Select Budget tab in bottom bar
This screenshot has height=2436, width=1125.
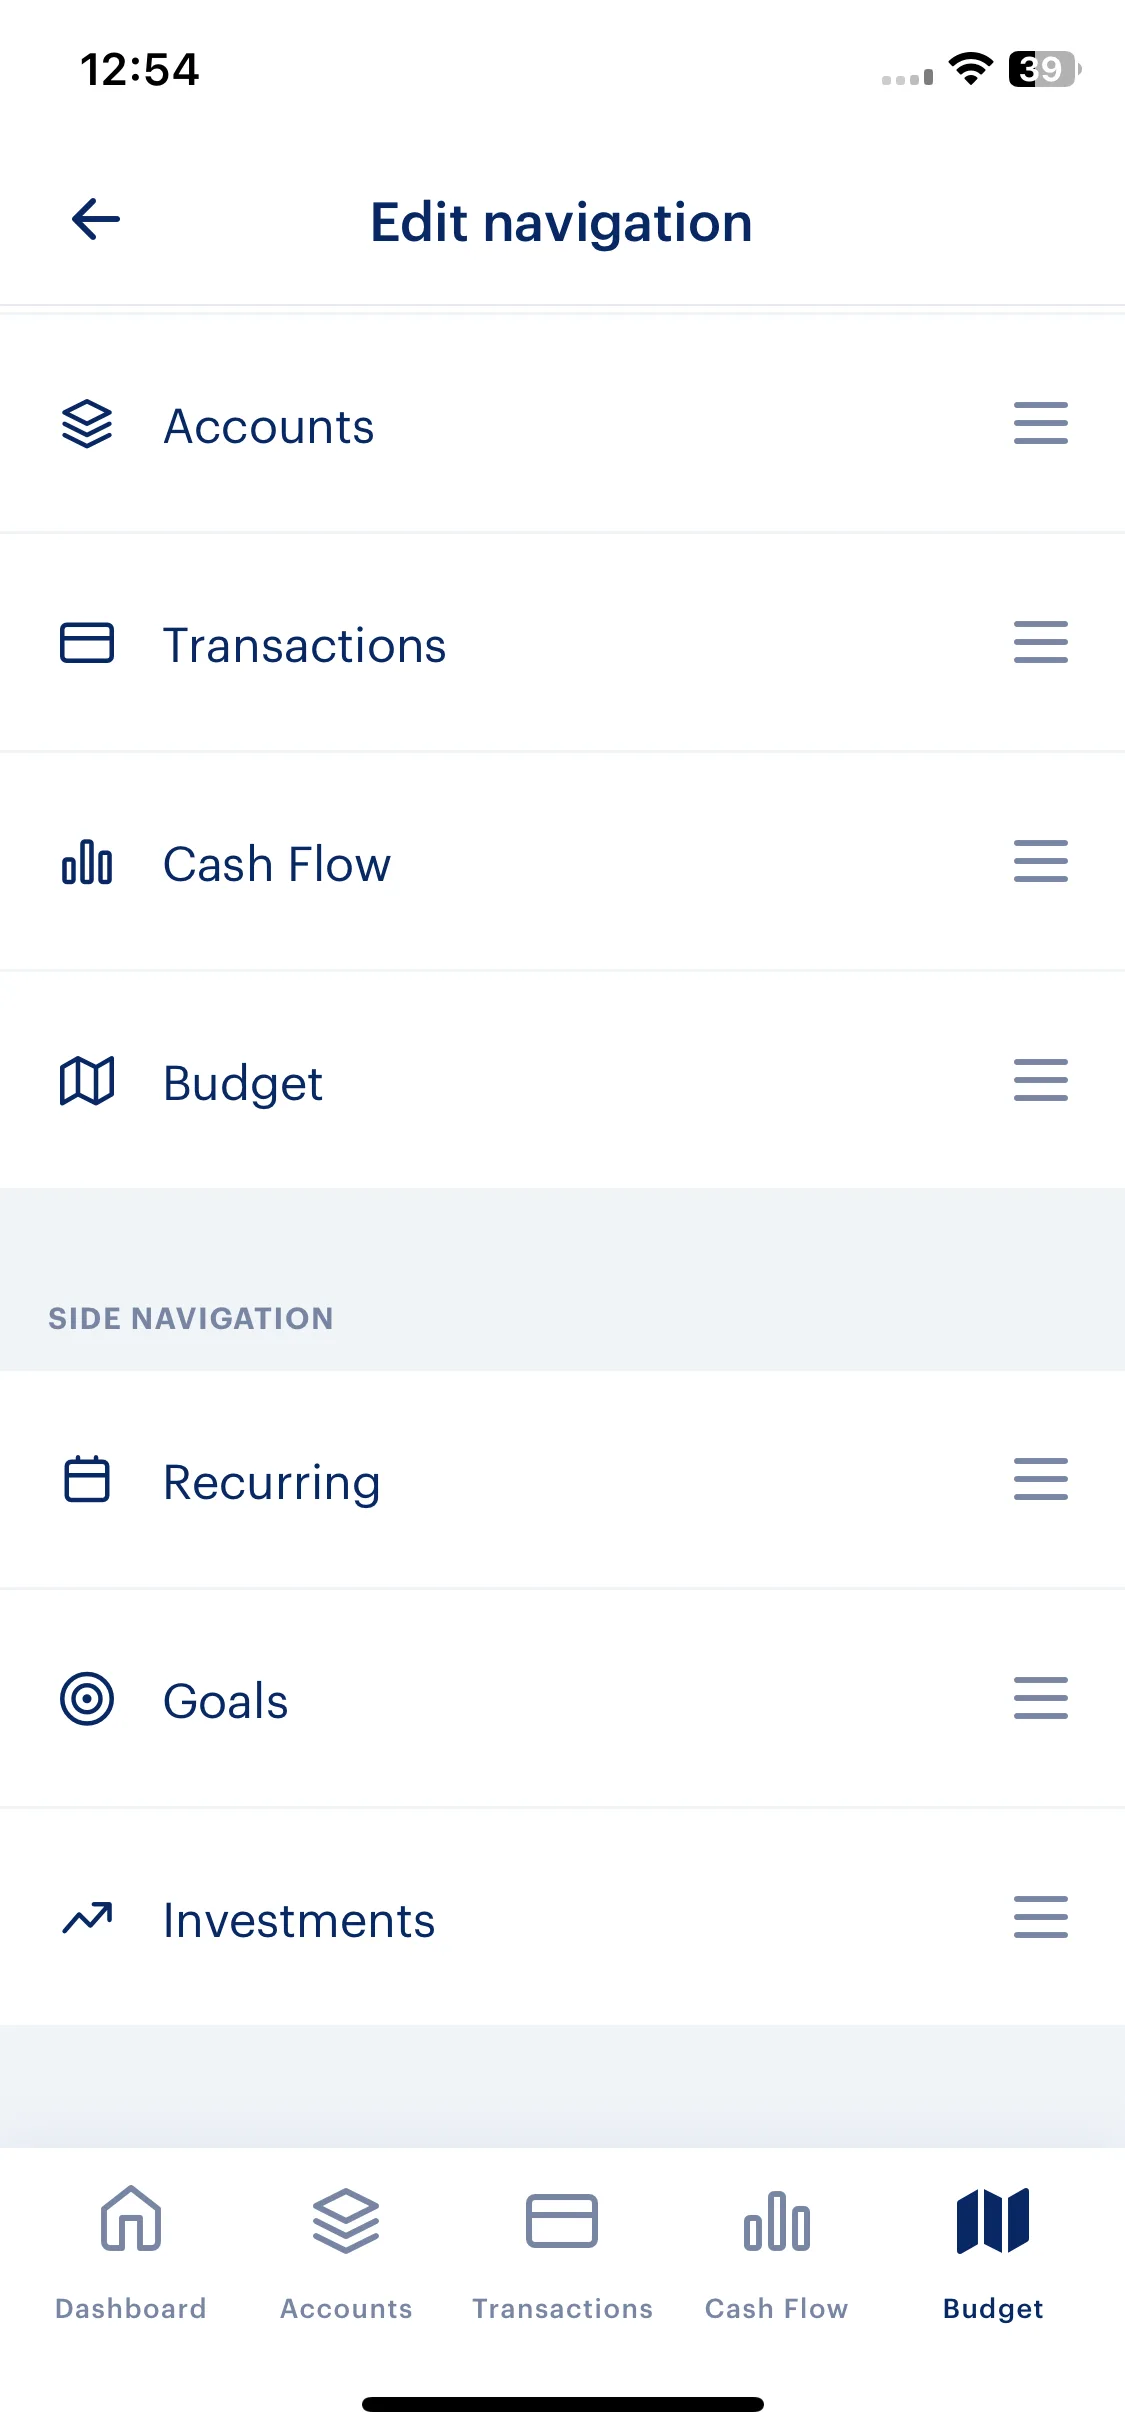993,2252
